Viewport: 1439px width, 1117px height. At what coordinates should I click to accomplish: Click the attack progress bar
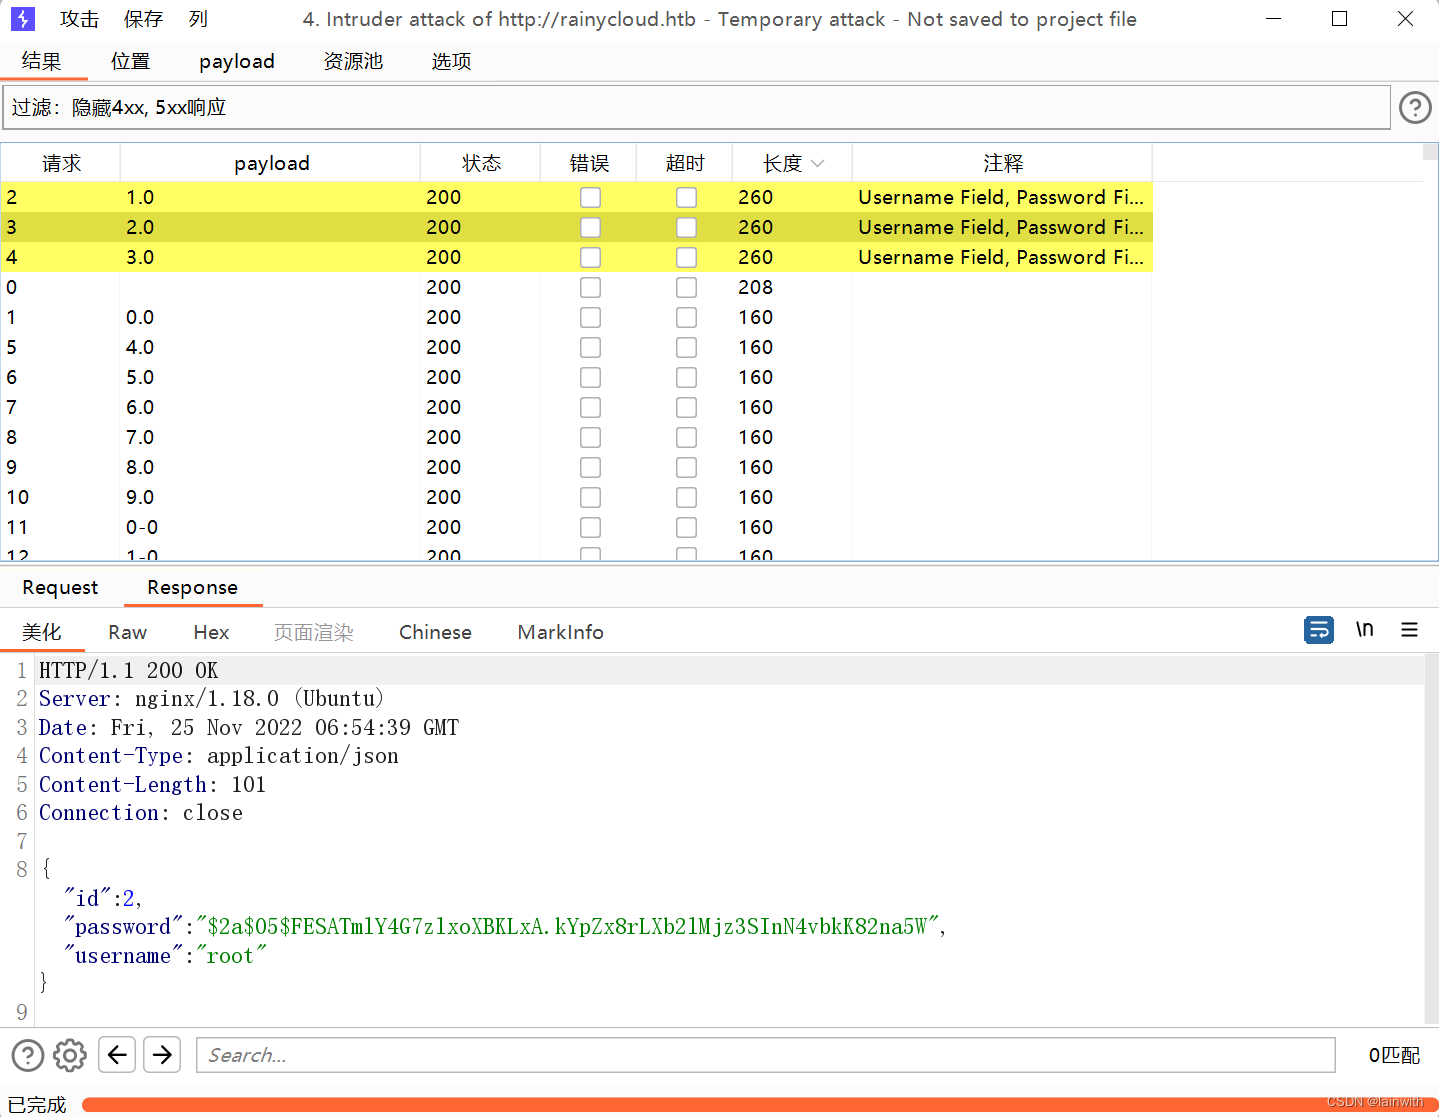[759, 1104]
